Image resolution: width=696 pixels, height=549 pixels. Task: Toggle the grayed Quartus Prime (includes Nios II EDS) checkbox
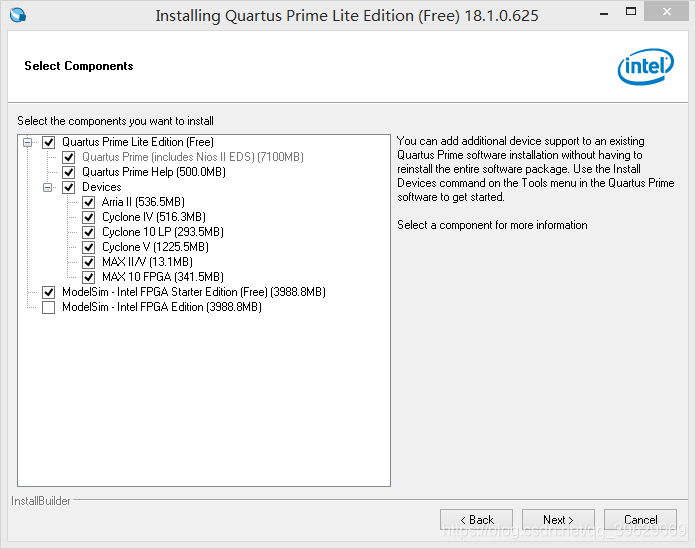click(68, 158)
